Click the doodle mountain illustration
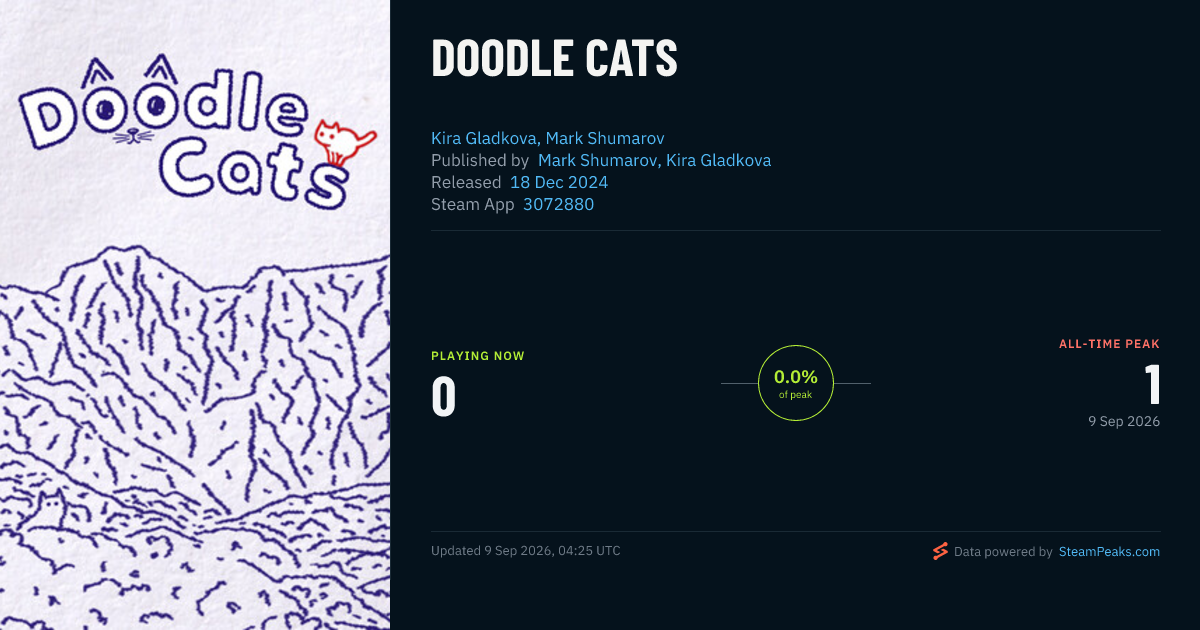 click(x=195, y=440)
